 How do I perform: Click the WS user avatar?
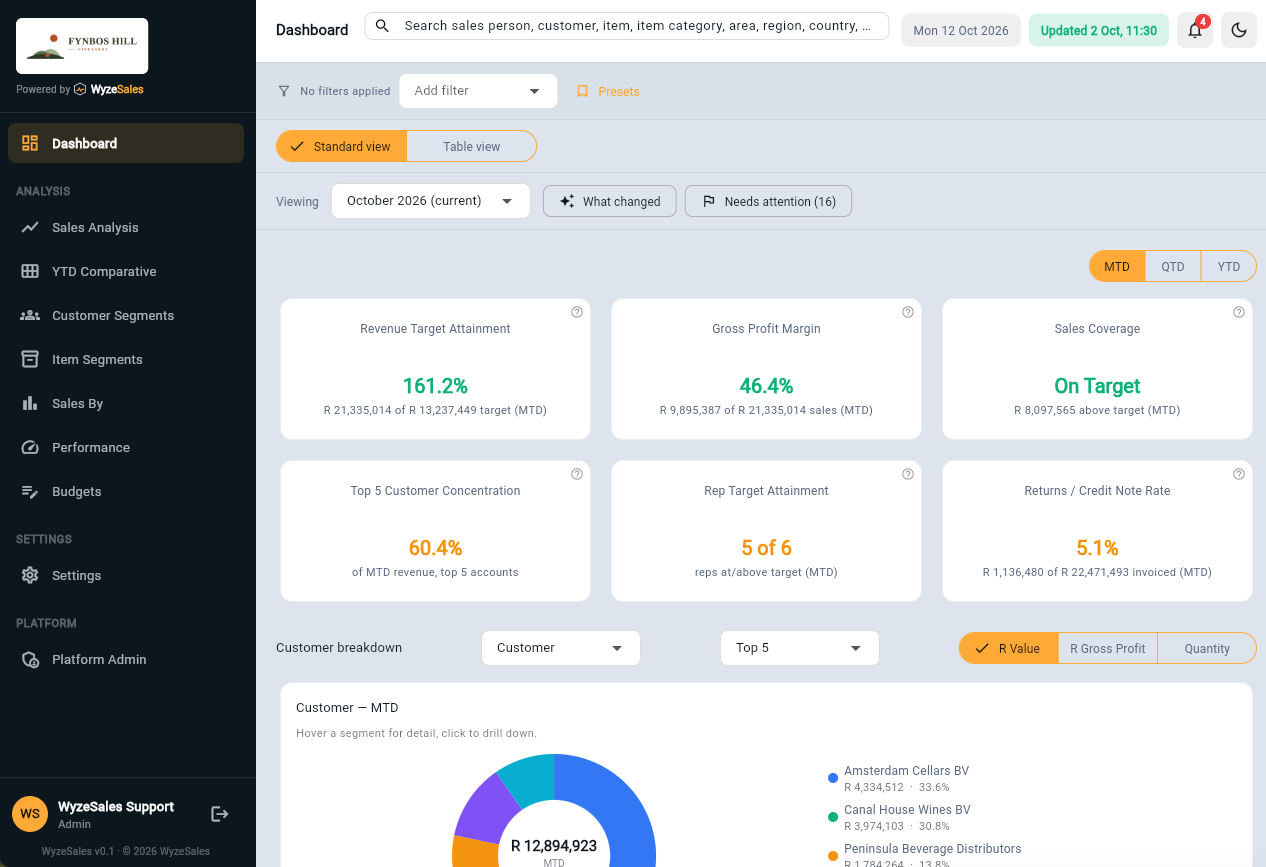[30, 814]
